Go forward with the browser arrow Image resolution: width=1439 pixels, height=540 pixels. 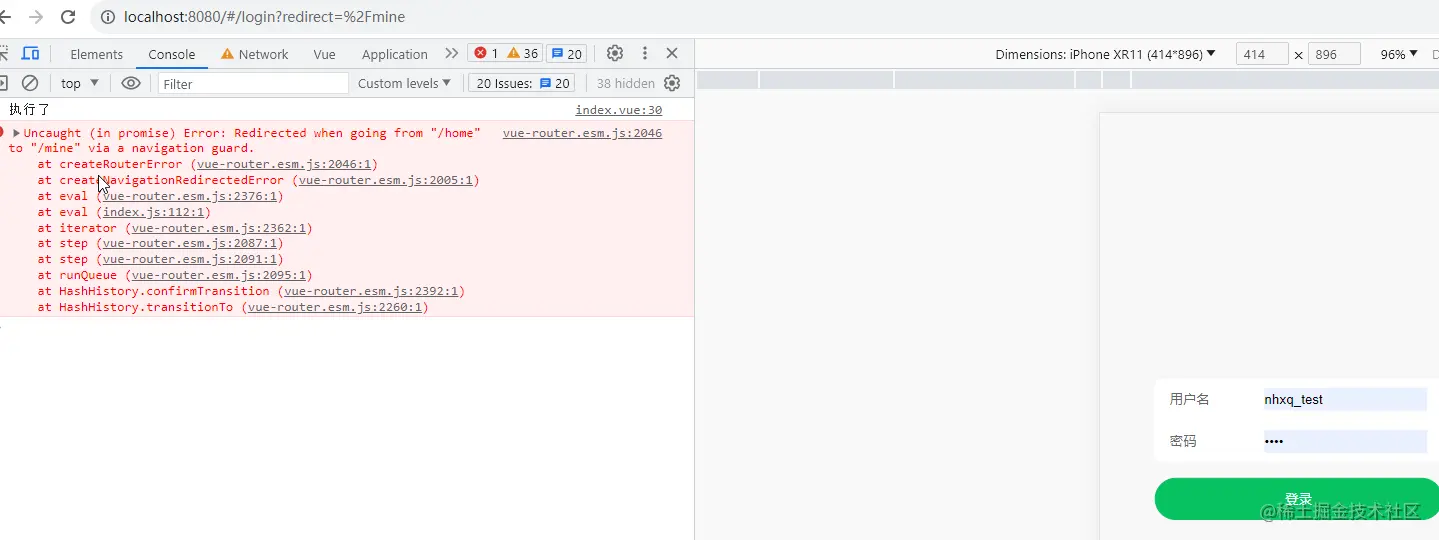pos(36,17)
